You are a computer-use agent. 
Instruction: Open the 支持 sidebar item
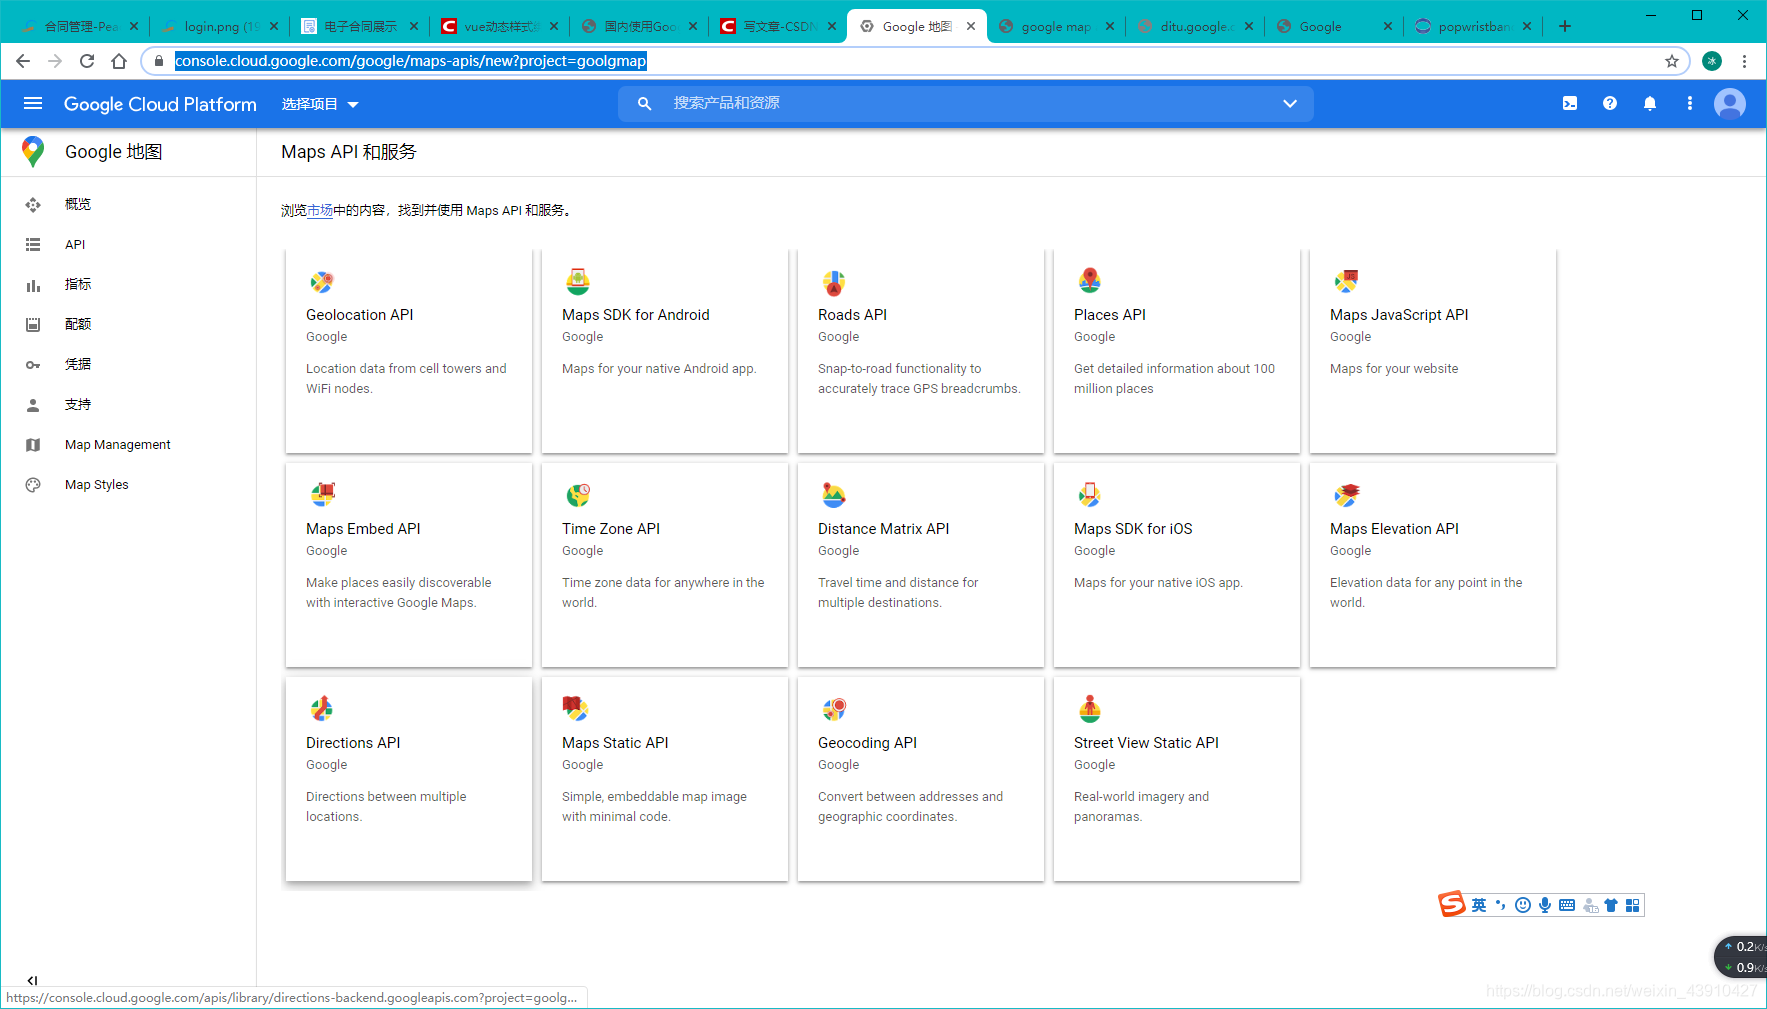[x=78, y=404]
